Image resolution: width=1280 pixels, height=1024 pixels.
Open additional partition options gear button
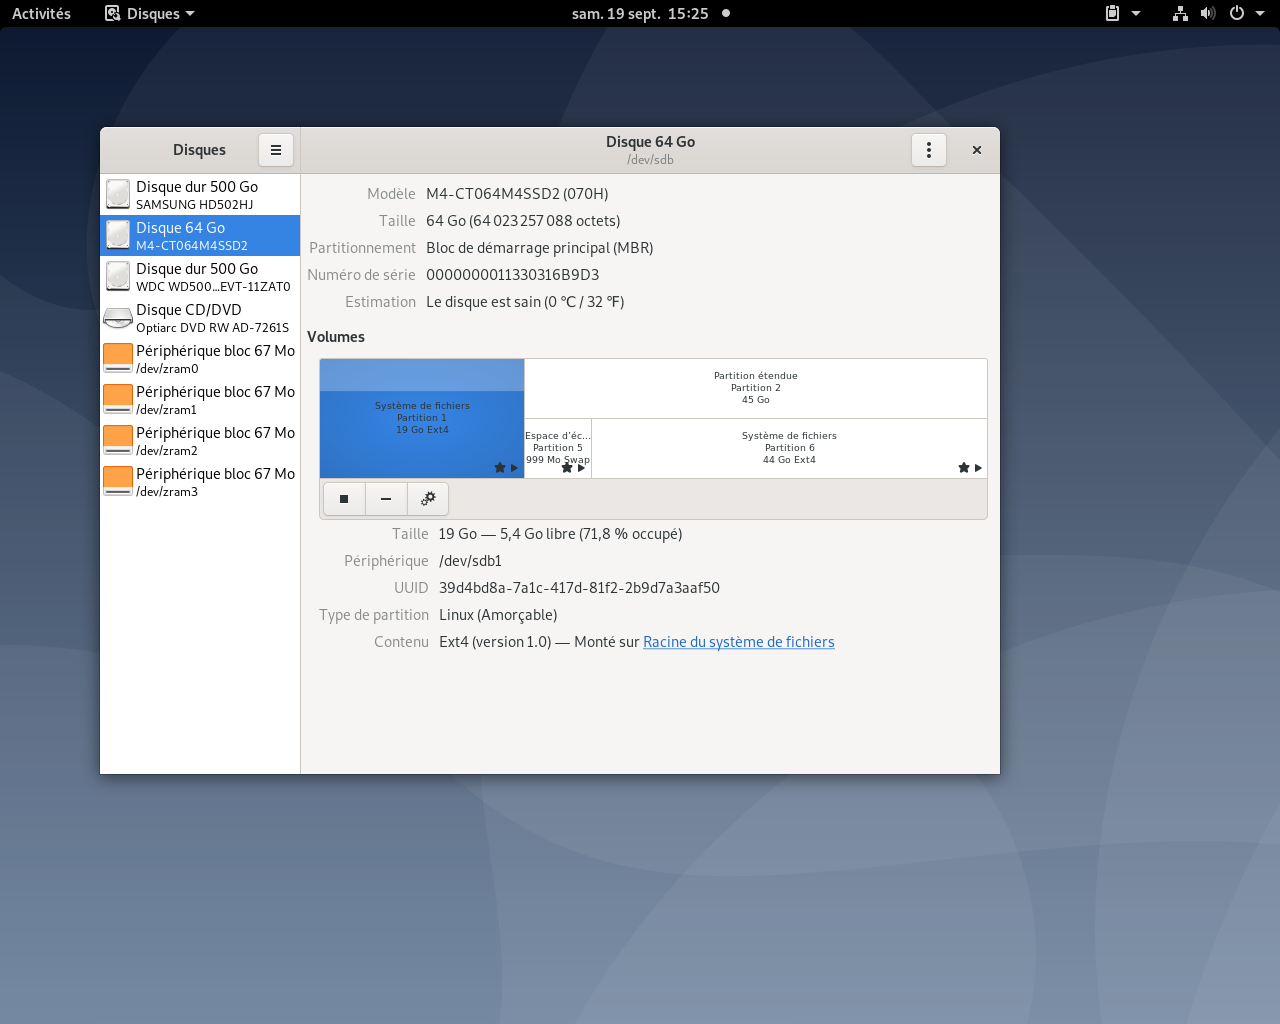(428, 499)
